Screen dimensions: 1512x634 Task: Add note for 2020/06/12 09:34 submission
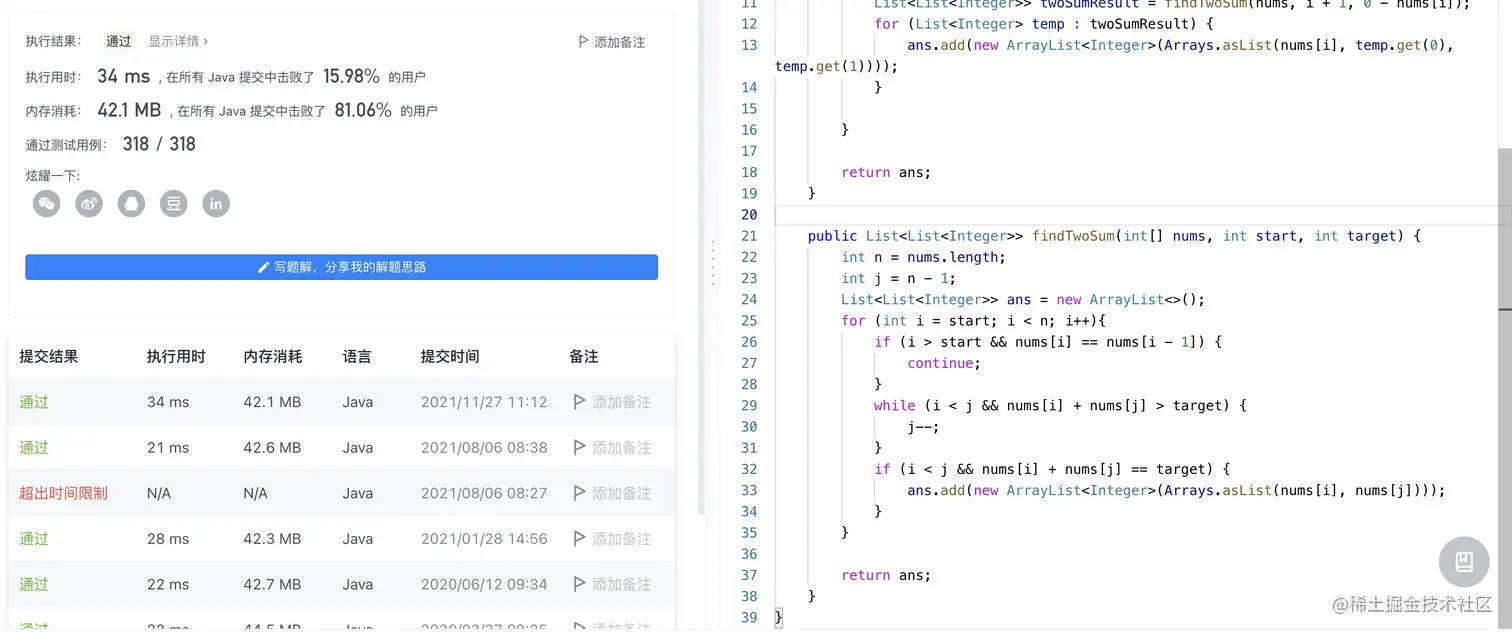click(x=611, y=584)
